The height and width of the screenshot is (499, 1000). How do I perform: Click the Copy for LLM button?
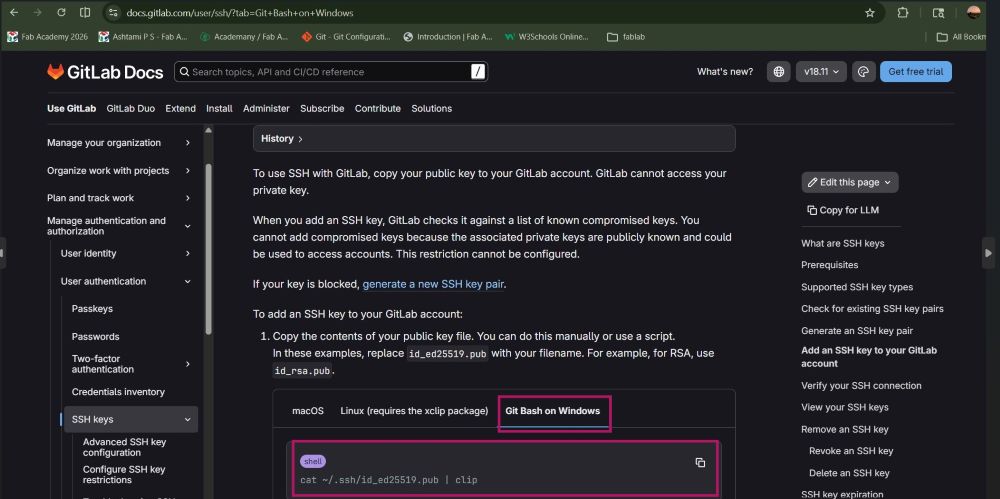(844, 210)
